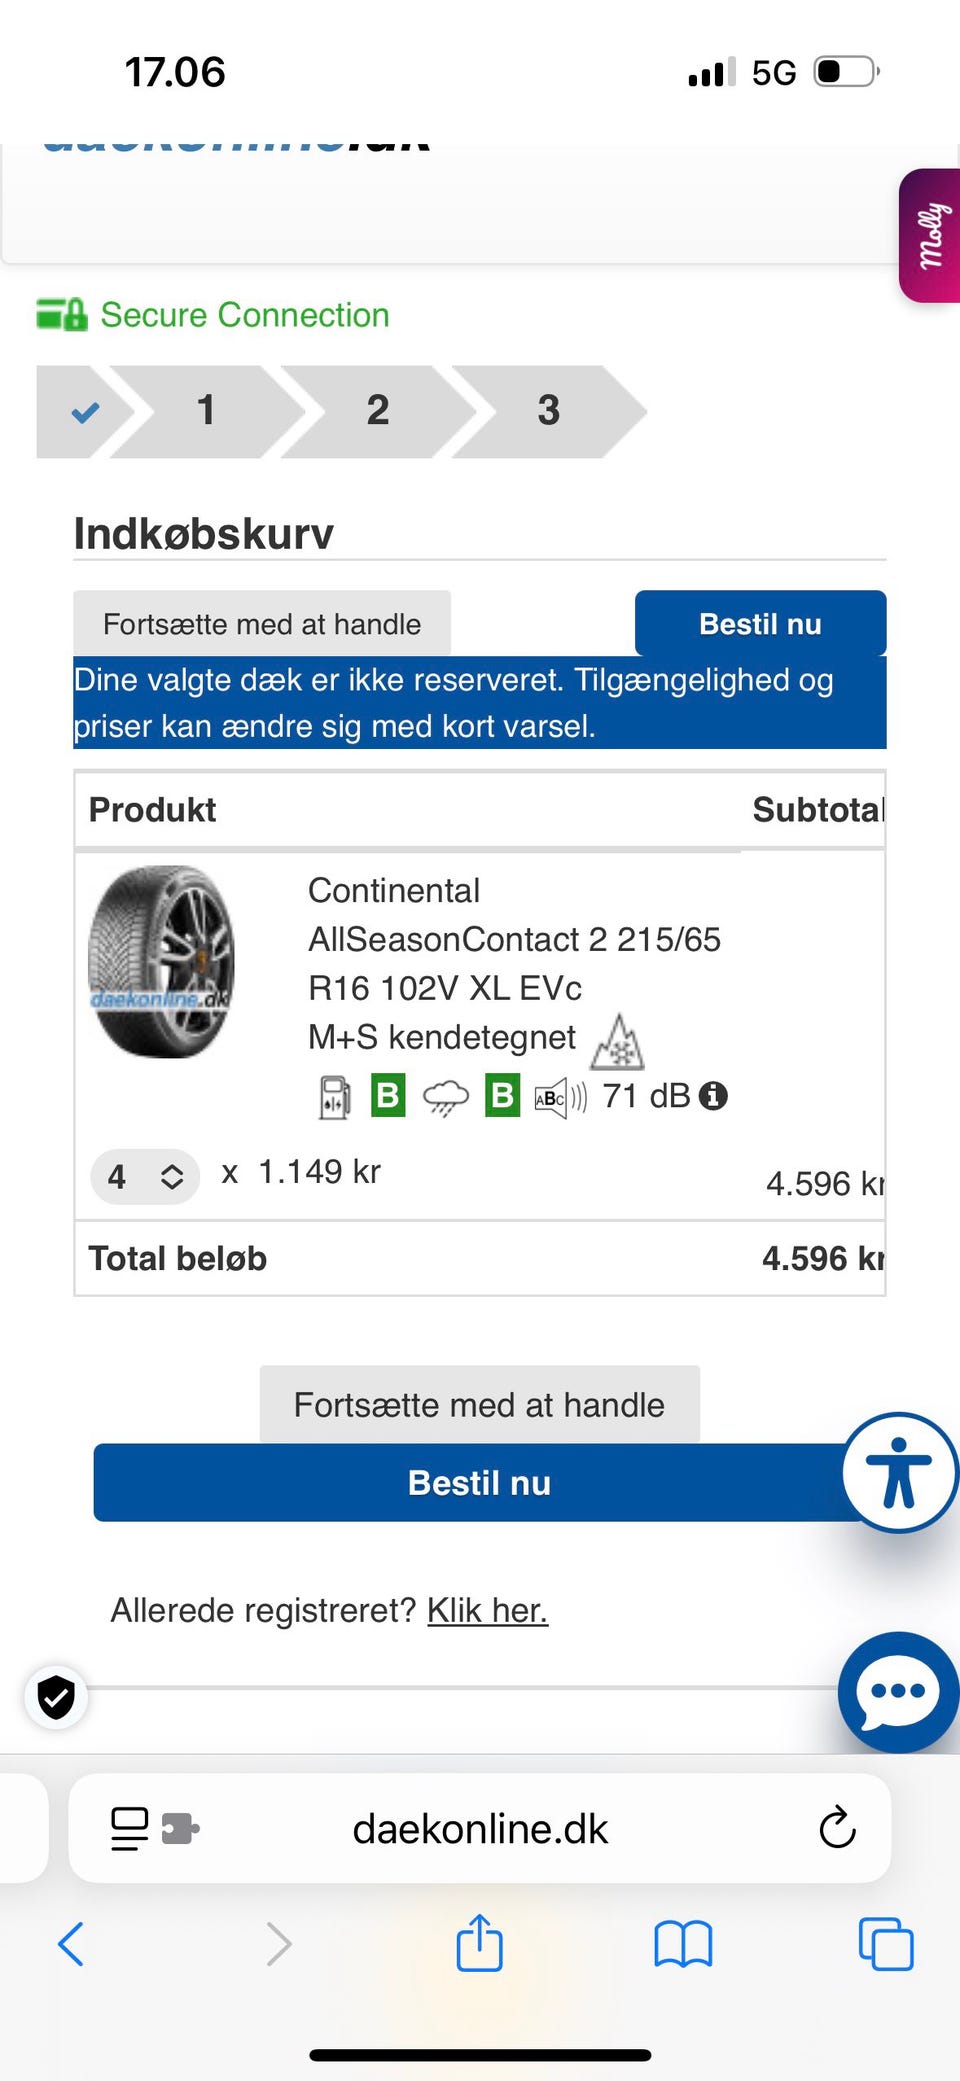
Task: Follow the 'Klik her.' login link
Action: click(x=487, y=1610)
